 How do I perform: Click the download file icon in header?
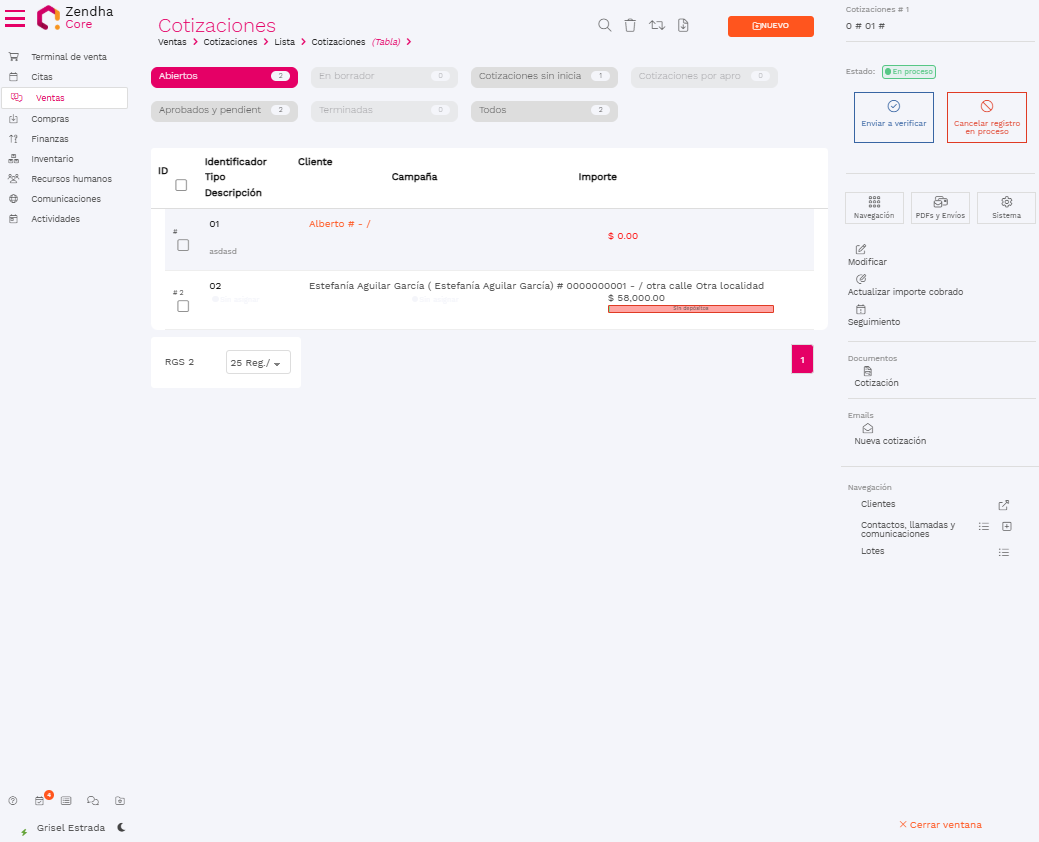tap(683, 26)
